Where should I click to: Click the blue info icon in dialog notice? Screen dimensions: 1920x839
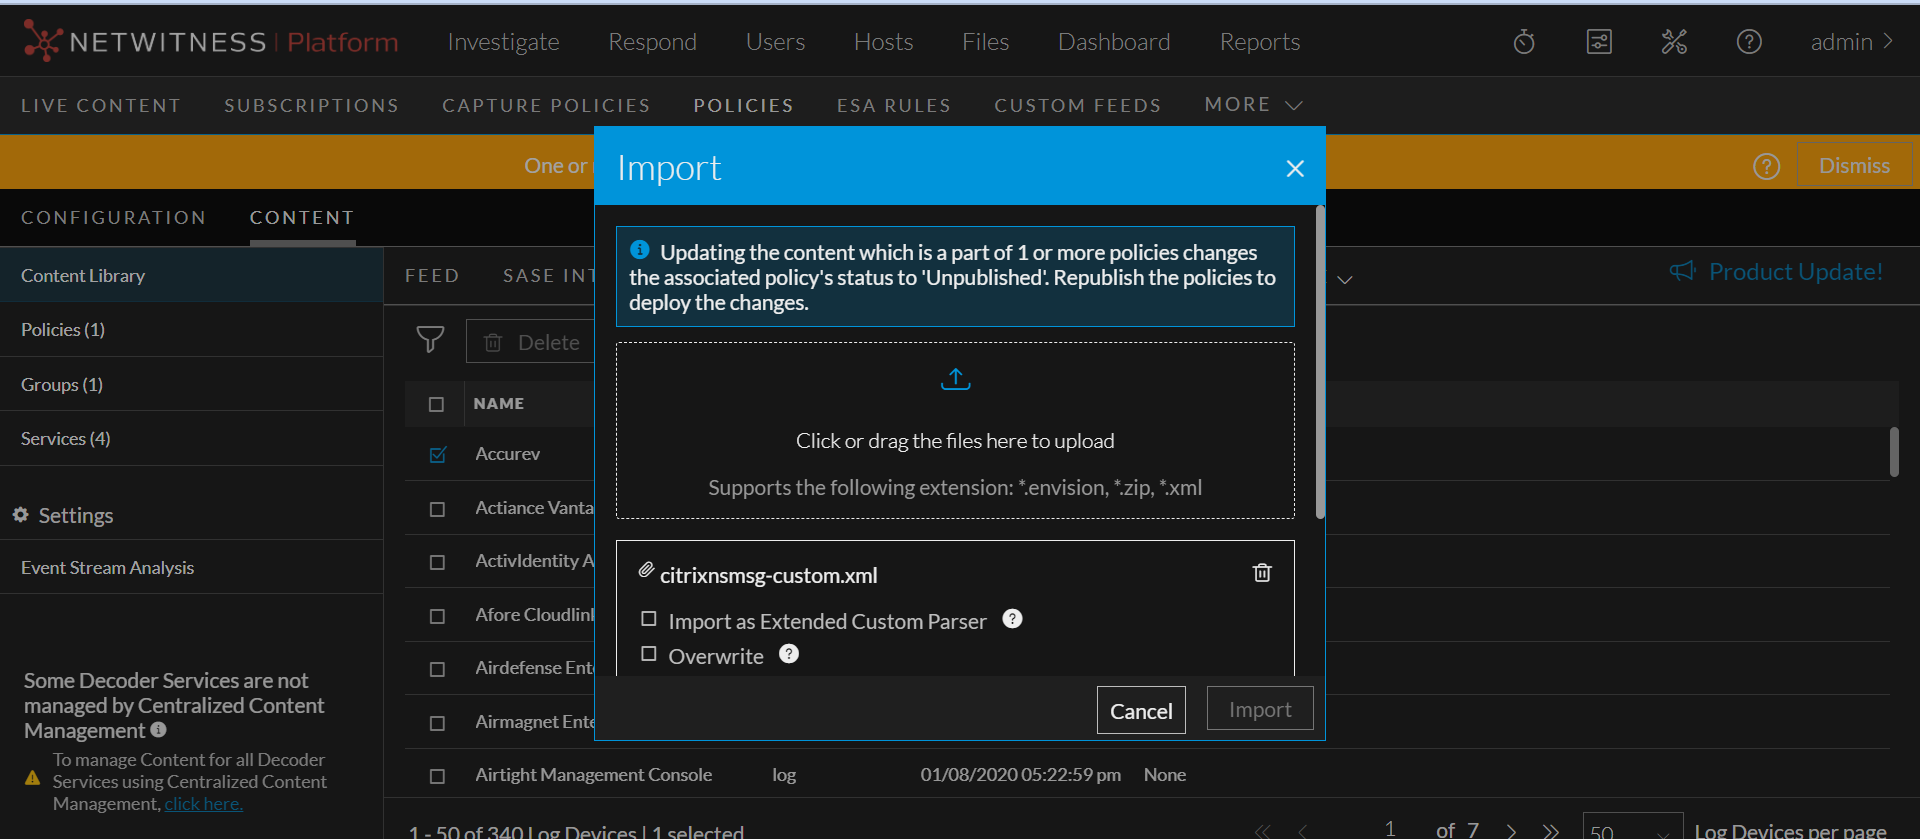tap(640, 250)
